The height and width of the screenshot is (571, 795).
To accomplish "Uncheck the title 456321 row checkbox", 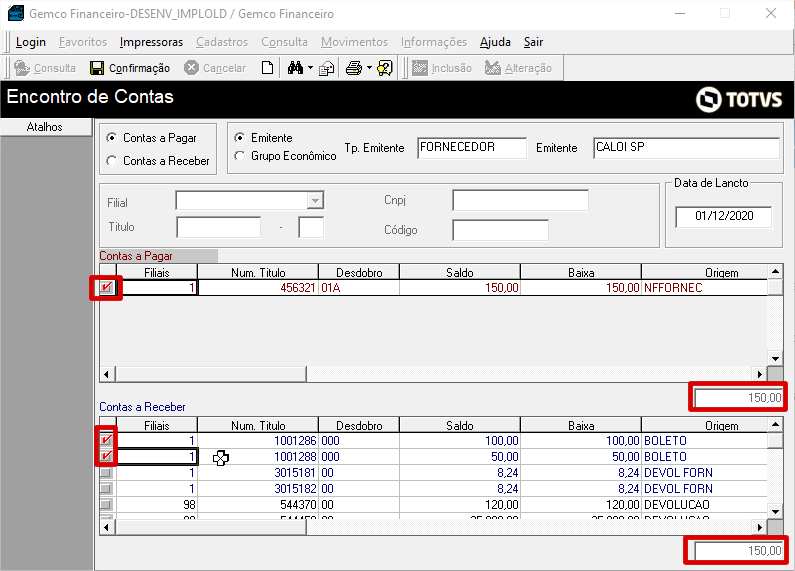I will coord(106,288).
